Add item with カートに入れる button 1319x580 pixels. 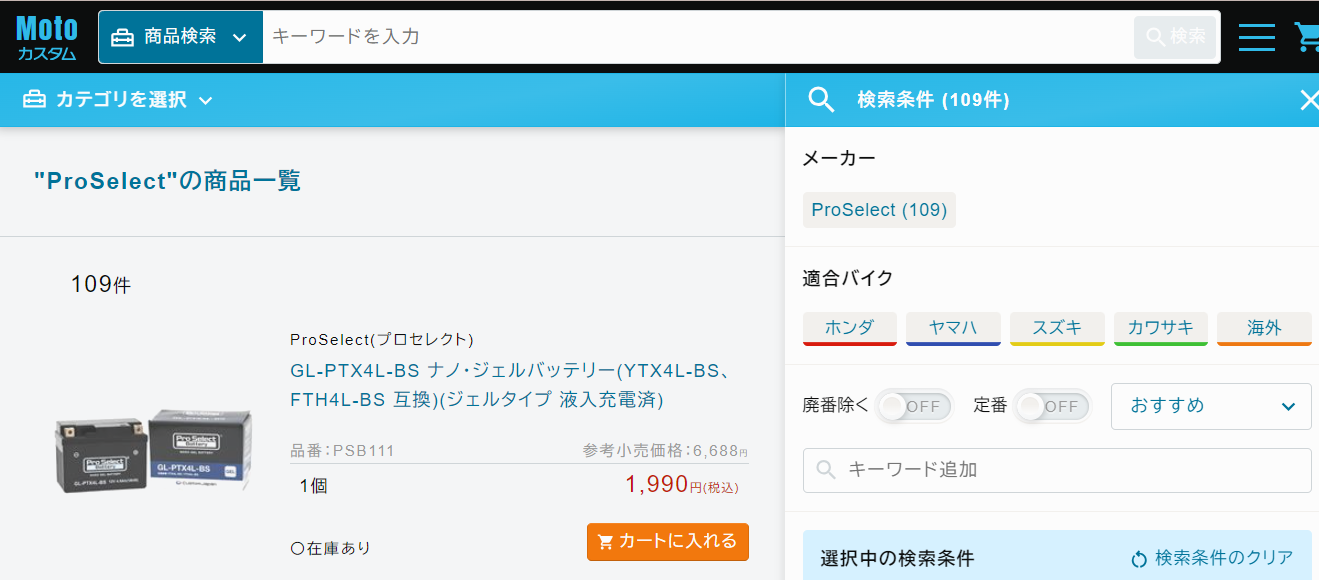click(667, 541)
